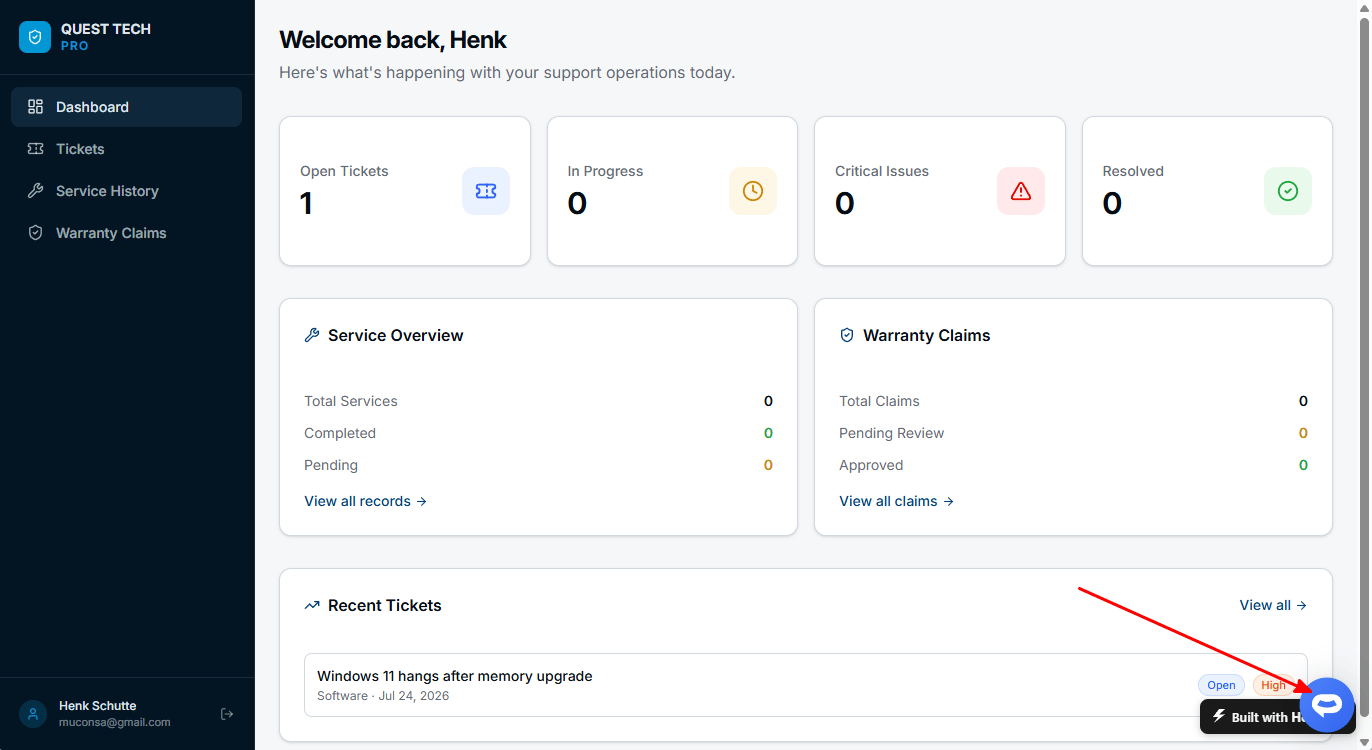Click the Open status badge
Viewport: 1372px width, 750px height.
coord(1221,685)
